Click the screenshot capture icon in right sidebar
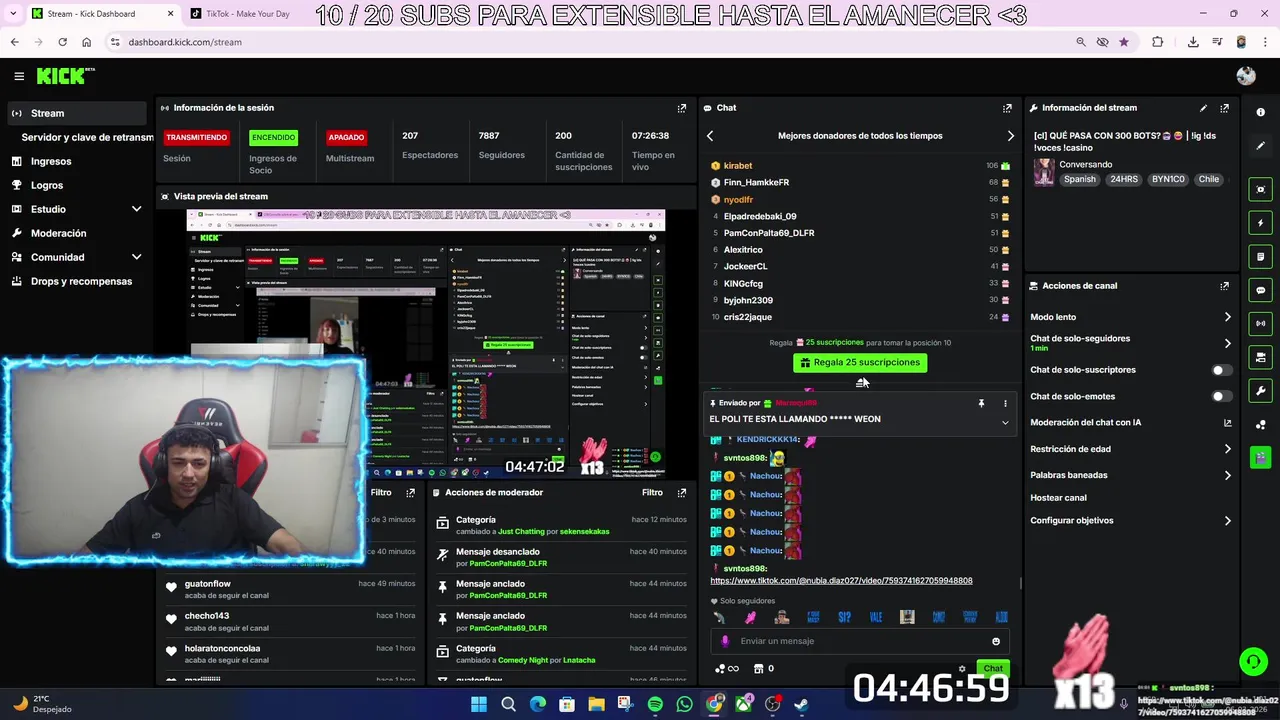Viewport: 1280px width, 720px height. tap(1260, 189)
